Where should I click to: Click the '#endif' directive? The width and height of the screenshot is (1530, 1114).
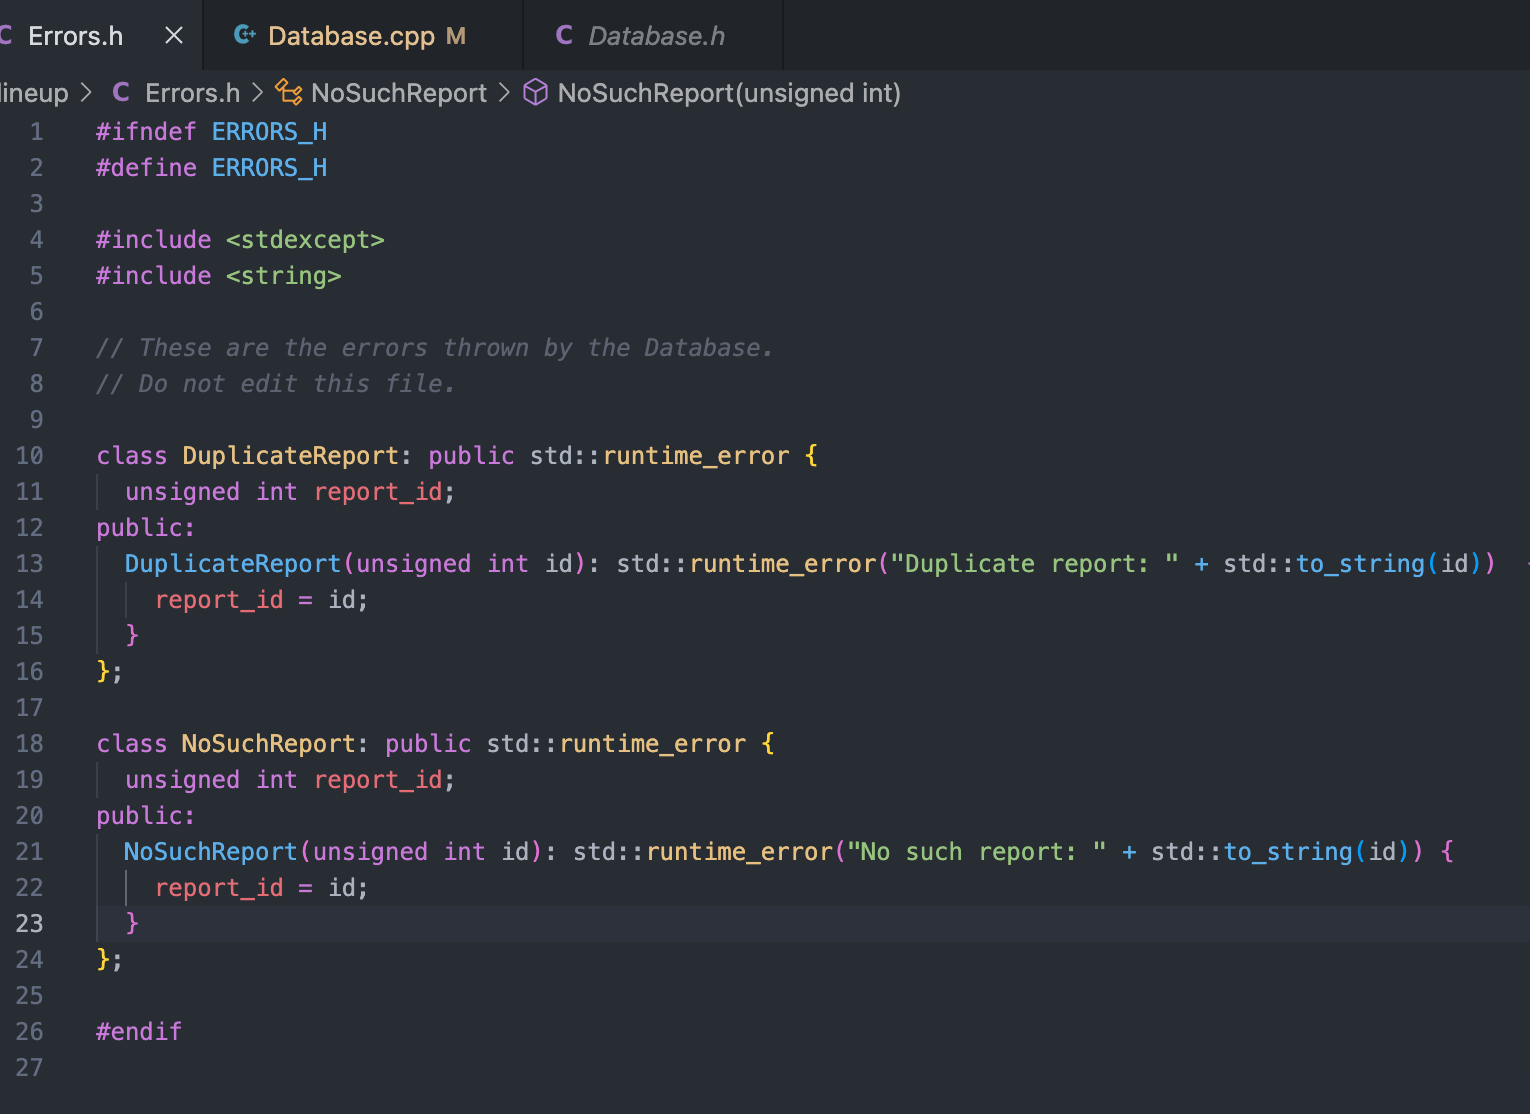click(139, 1032)
